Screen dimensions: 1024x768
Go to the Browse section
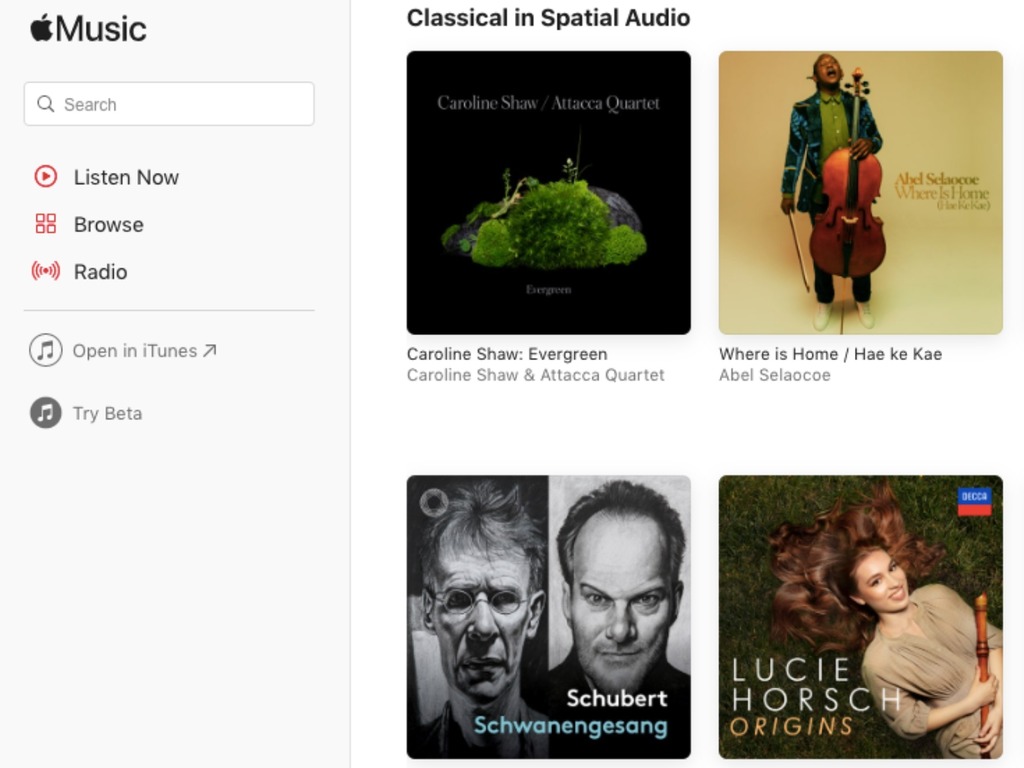tap(89, 224)
